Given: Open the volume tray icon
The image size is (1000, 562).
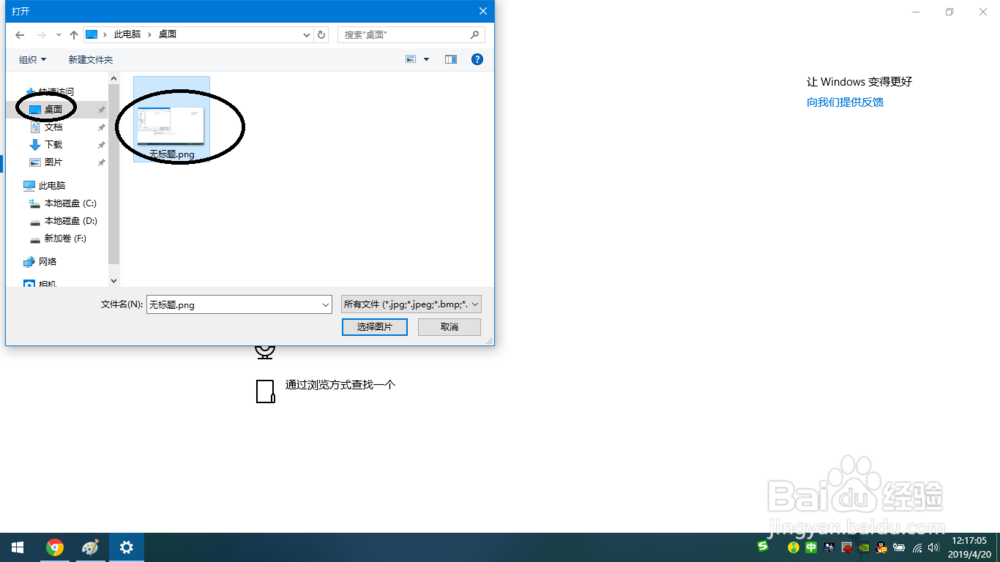Looking at the screenshot, I should point(934,547).
